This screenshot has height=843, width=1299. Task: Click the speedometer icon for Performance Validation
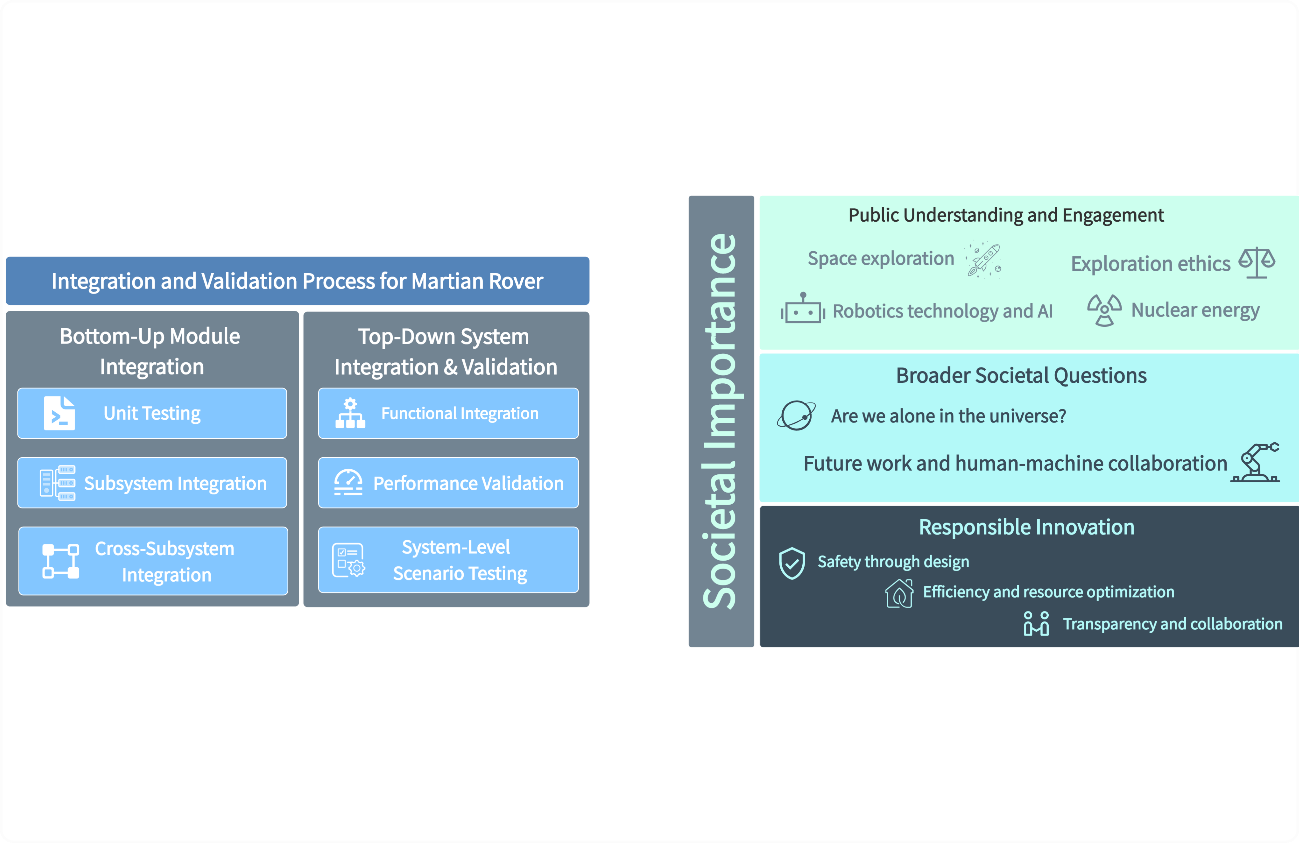pyautogui.click(x=348, y=483)
